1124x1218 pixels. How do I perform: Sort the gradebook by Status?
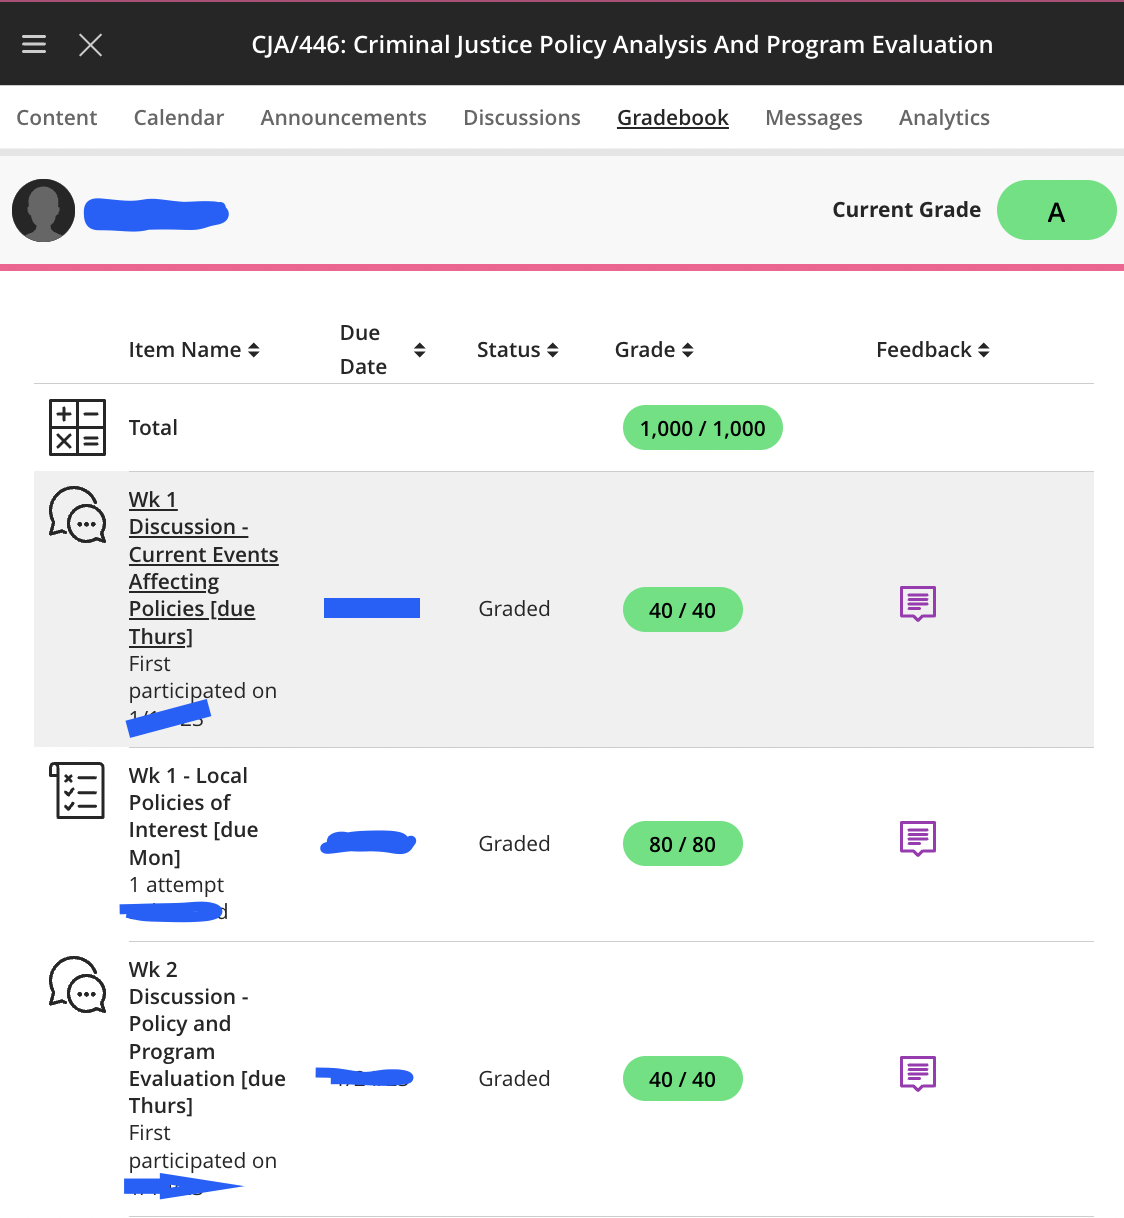point(517,350)
